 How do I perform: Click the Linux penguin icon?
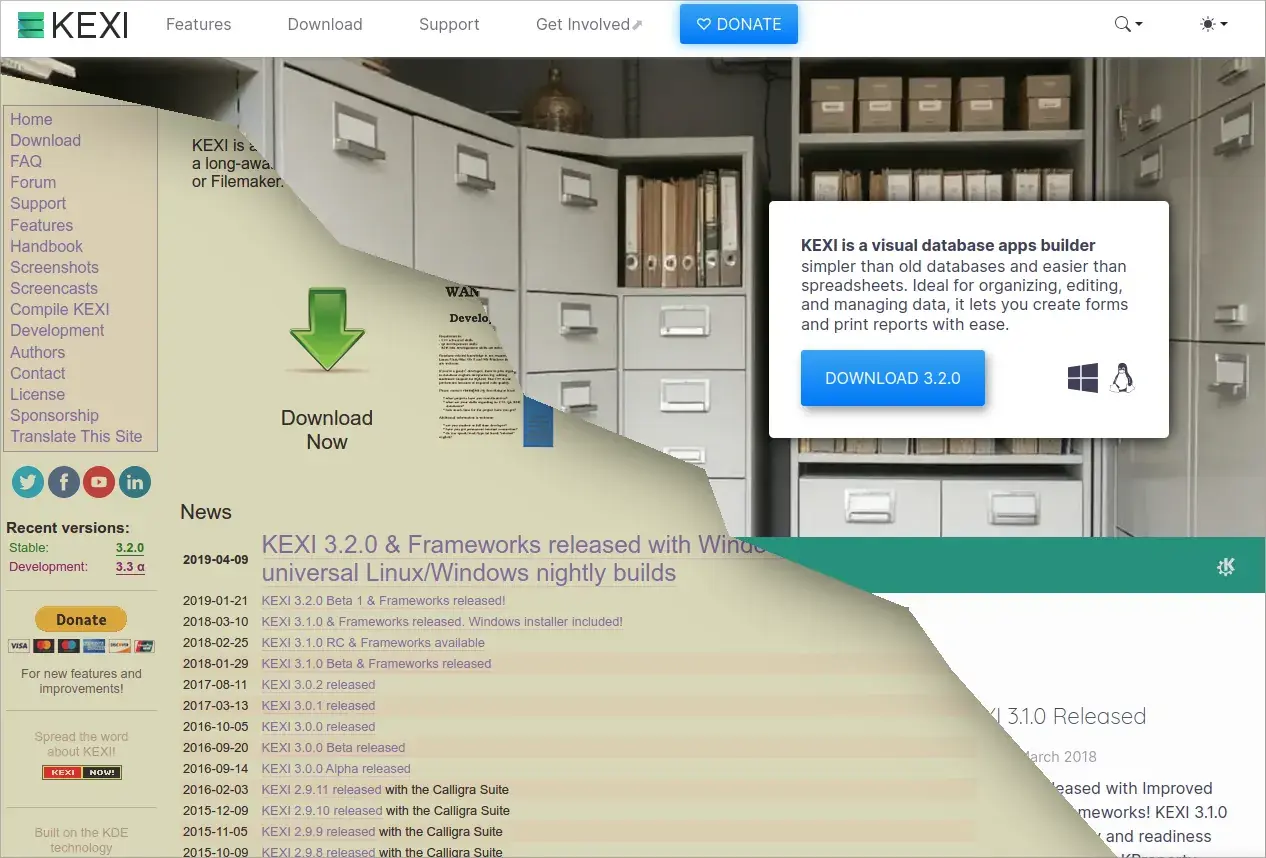point(1123,378)
